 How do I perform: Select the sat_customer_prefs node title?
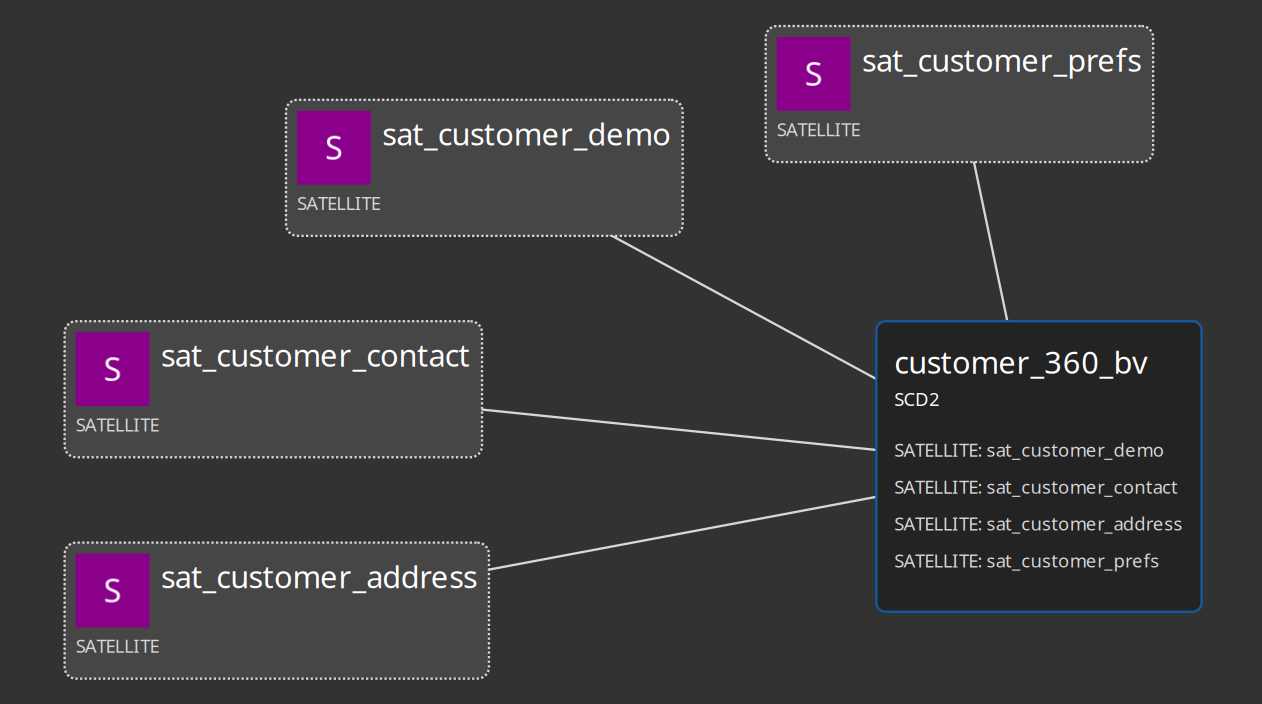(1002, 62)
